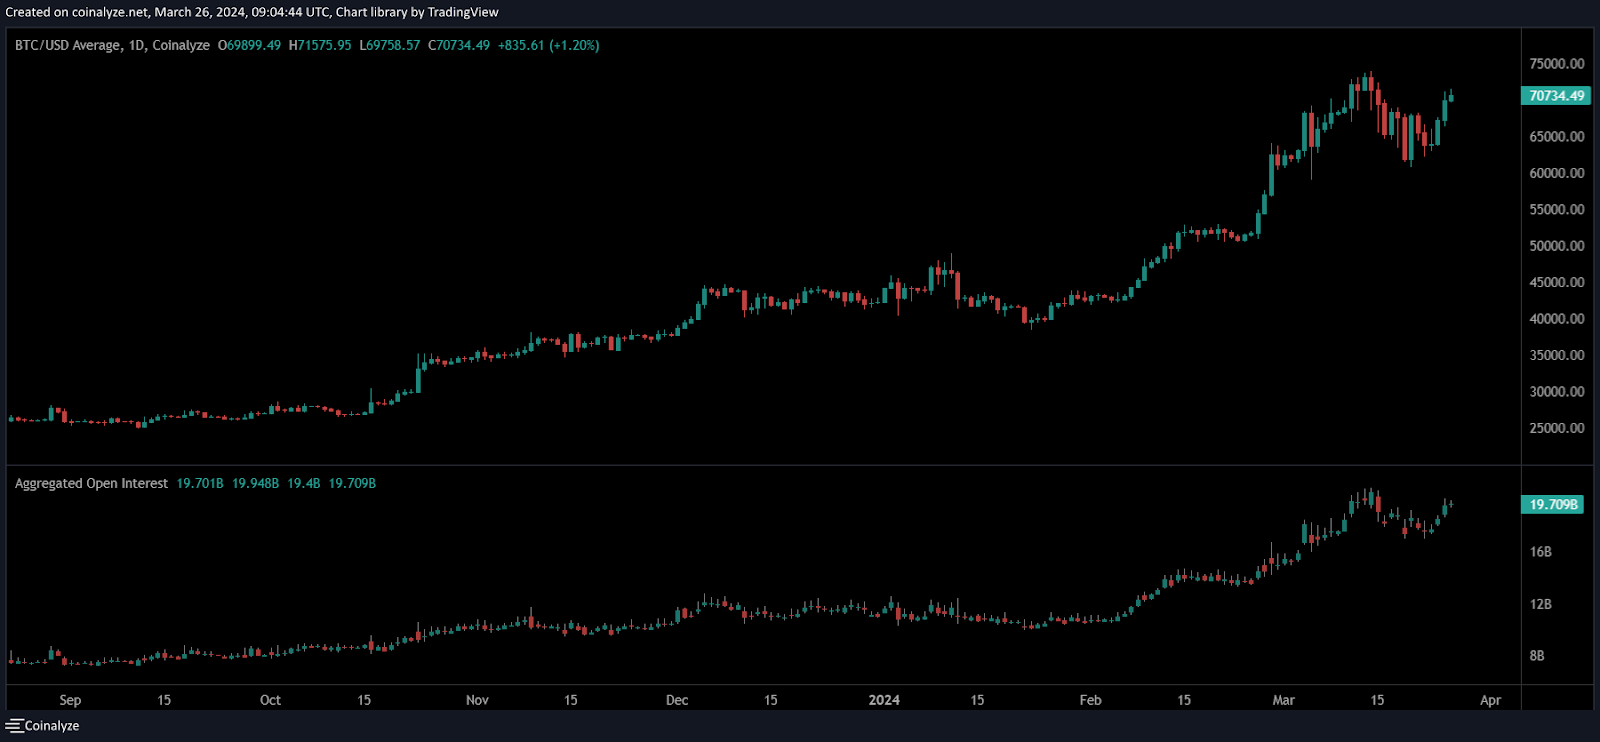Click the Apr label on time axis
The width and height of the screenshot is (1600, 742).
tap(1490, 700)
